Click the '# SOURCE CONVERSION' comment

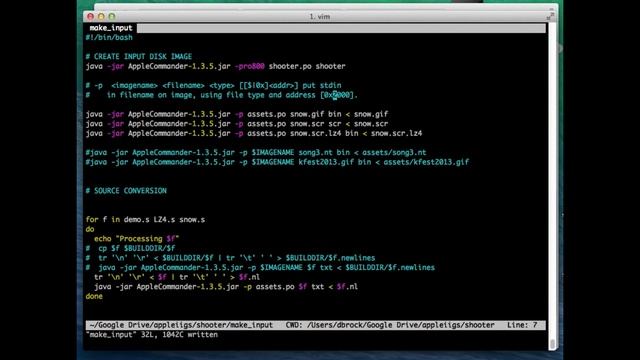pyautogui.click(x=126, y=191)
